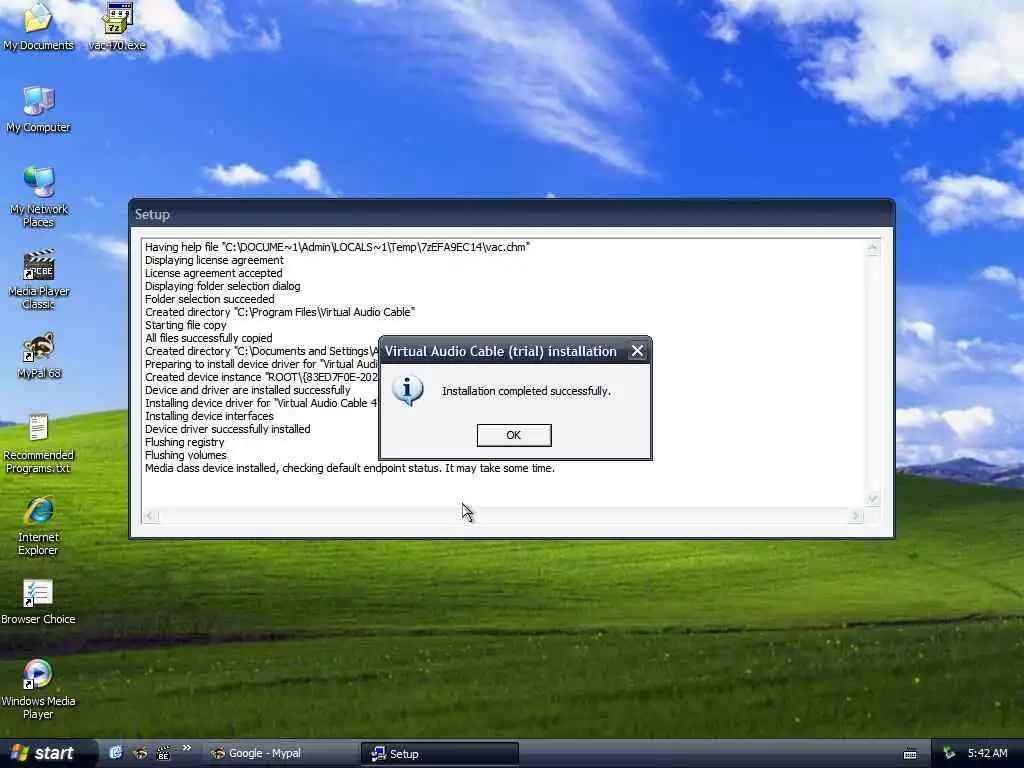
Task: Click the Setup taskbar button
Action: (x=440, y=754)
